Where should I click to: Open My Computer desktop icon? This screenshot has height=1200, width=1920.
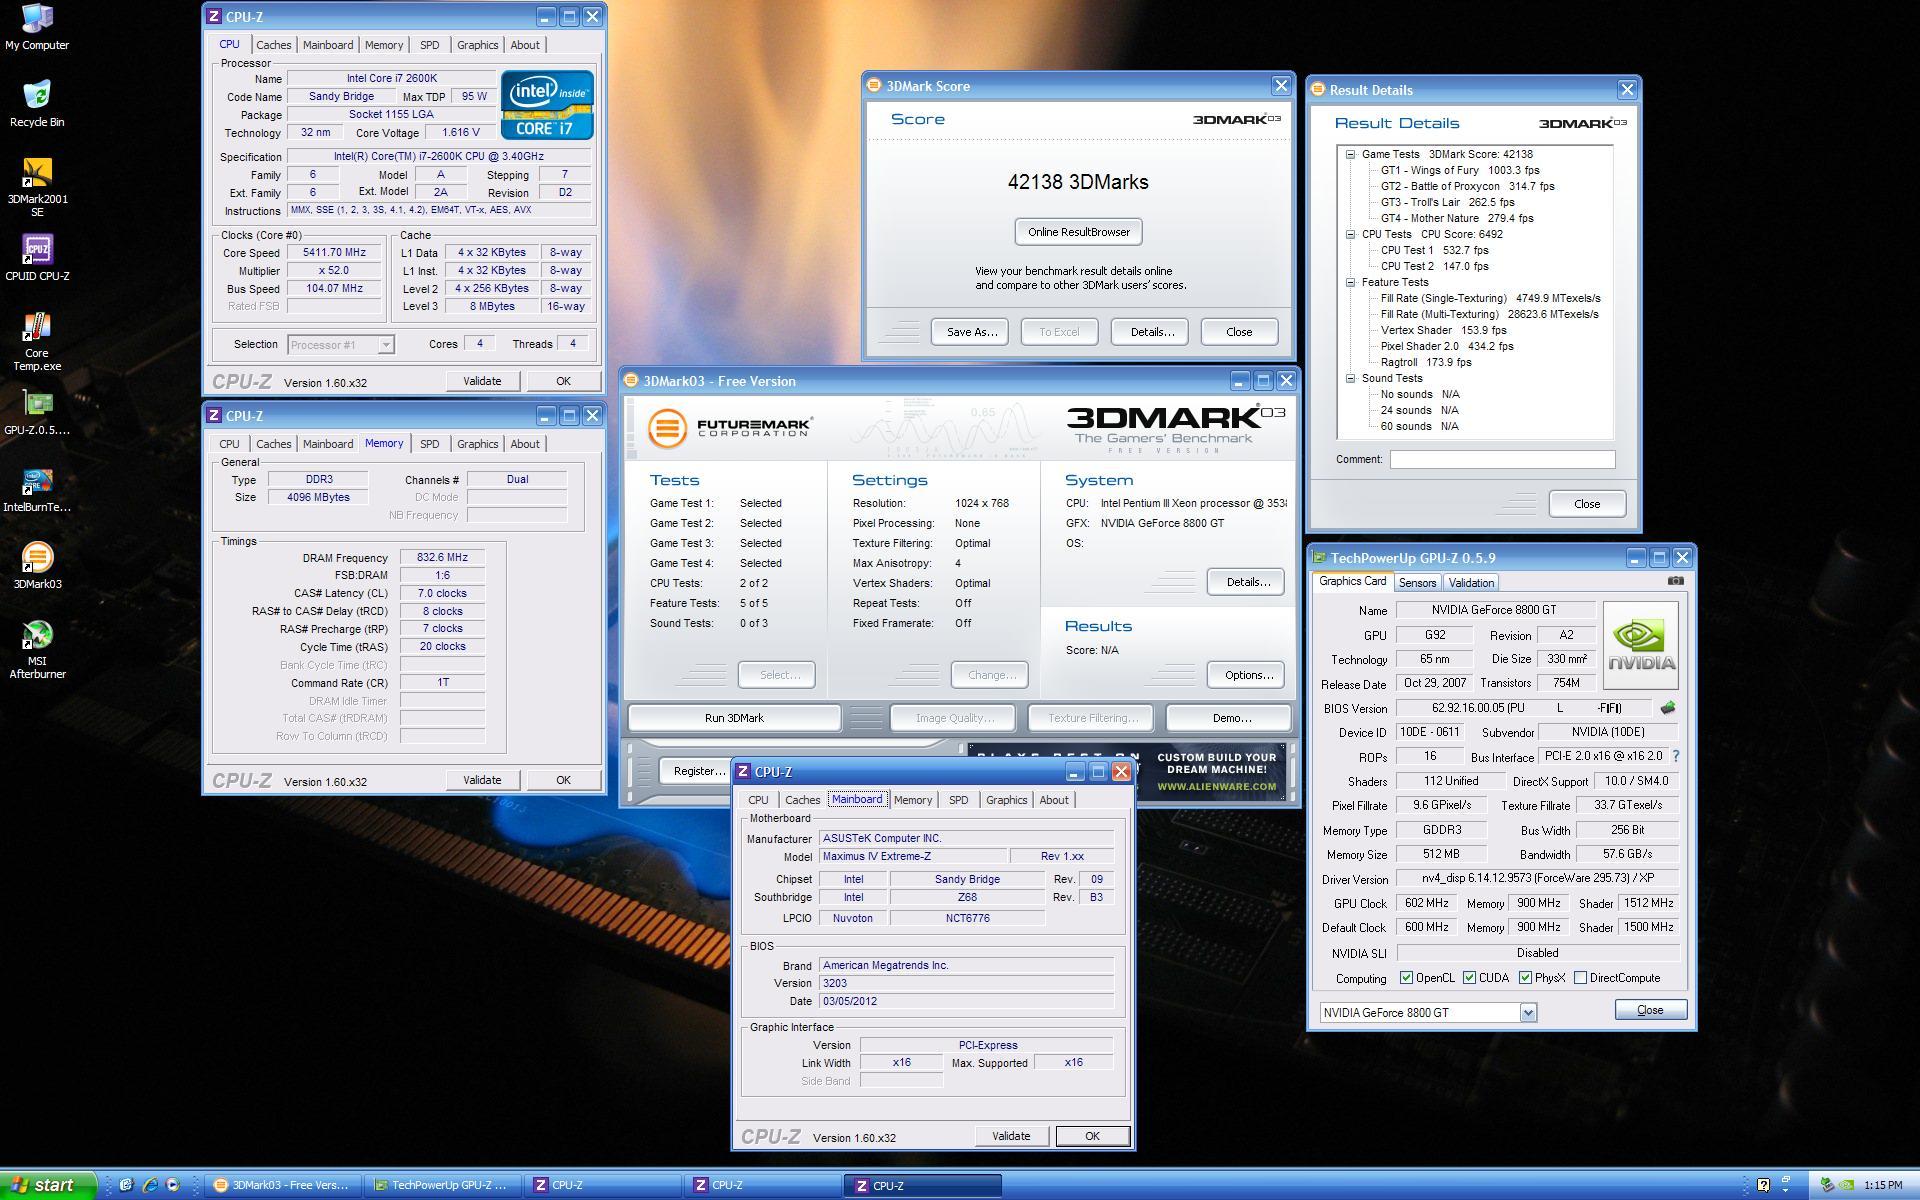[37, 27]
